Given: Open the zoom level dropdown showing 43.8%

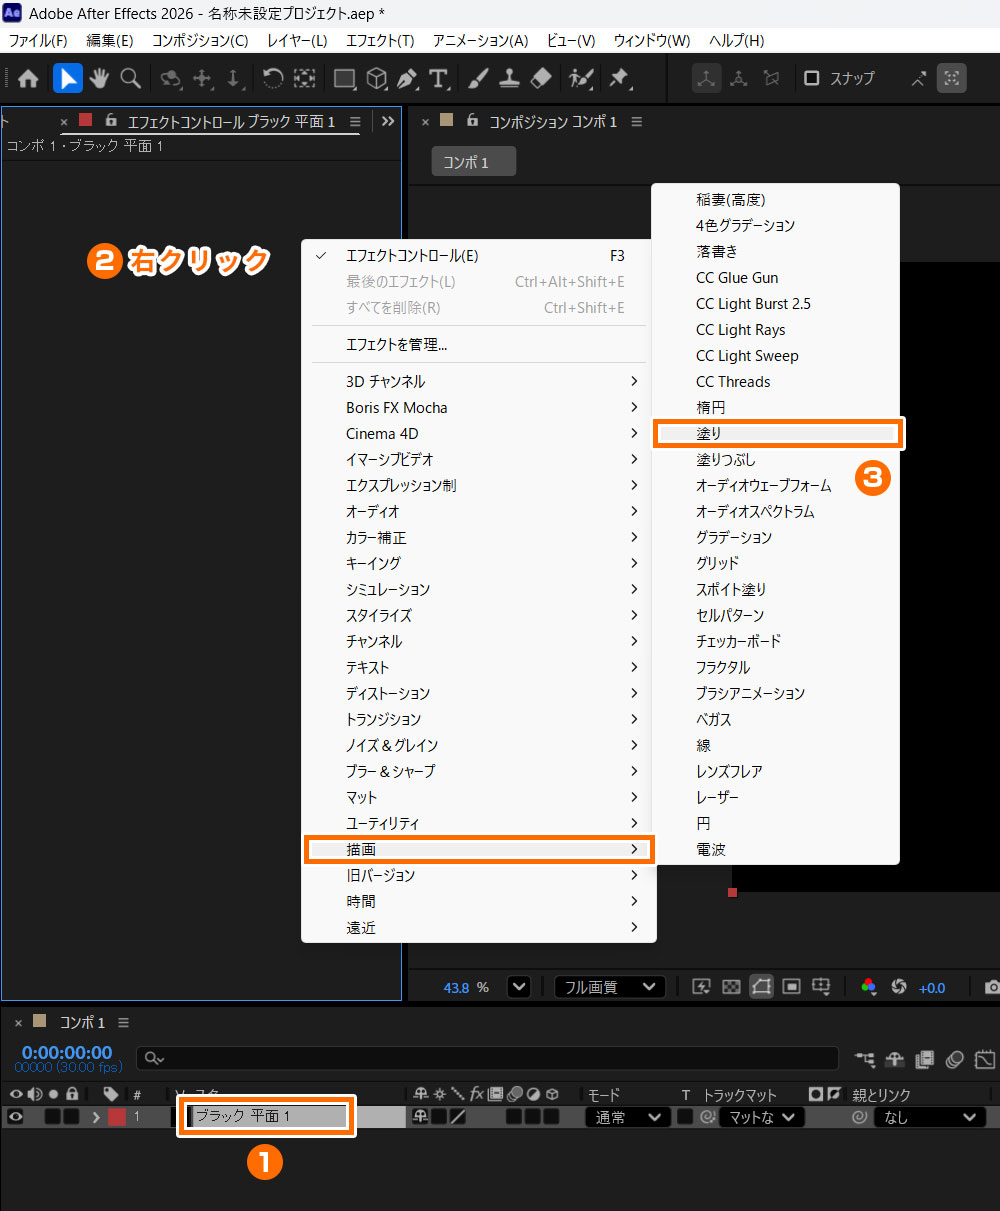Looking at the screenshot, I should 518,987.
